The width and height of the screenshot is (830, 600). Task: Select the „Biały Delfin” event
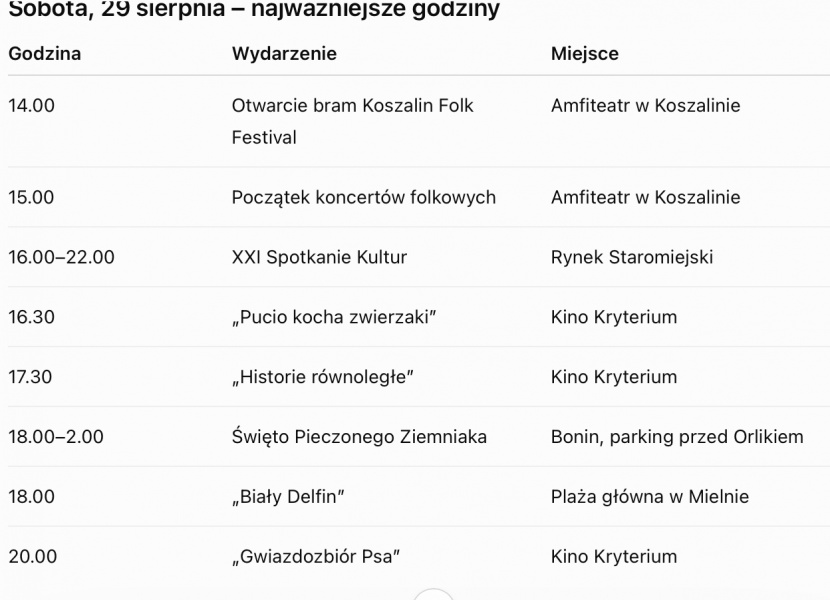(287, 496)
